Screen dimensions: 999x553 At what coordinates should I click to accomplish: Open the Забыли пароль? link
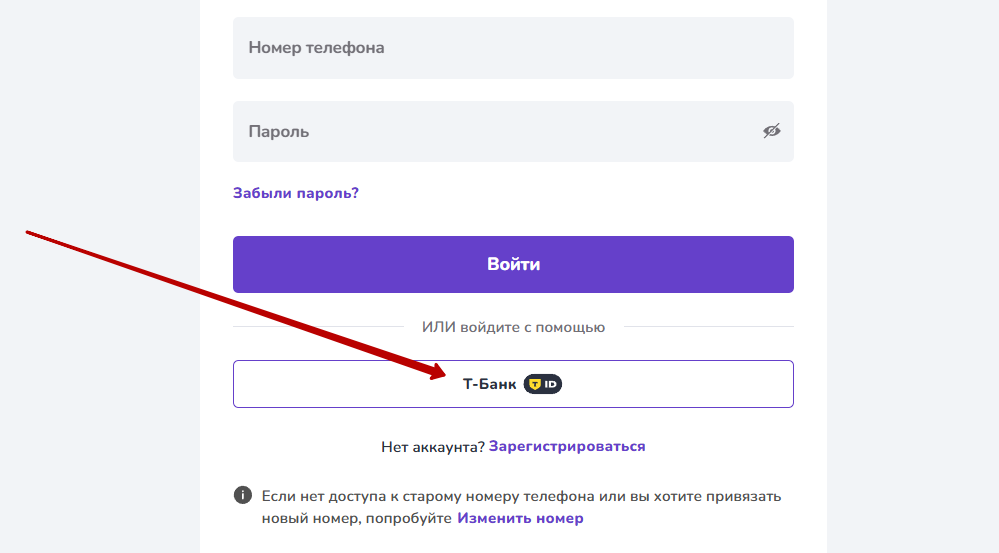coord(295,193)
